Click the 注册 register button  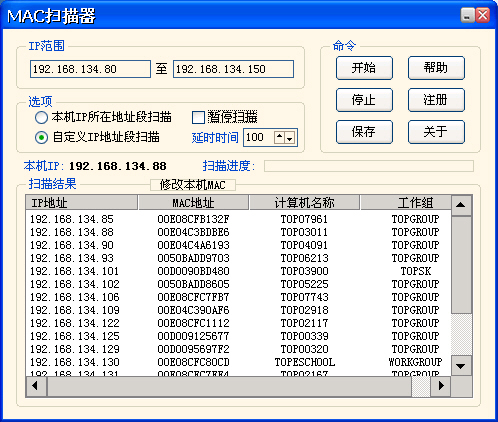pyautogui.click(x=436, y=100)
